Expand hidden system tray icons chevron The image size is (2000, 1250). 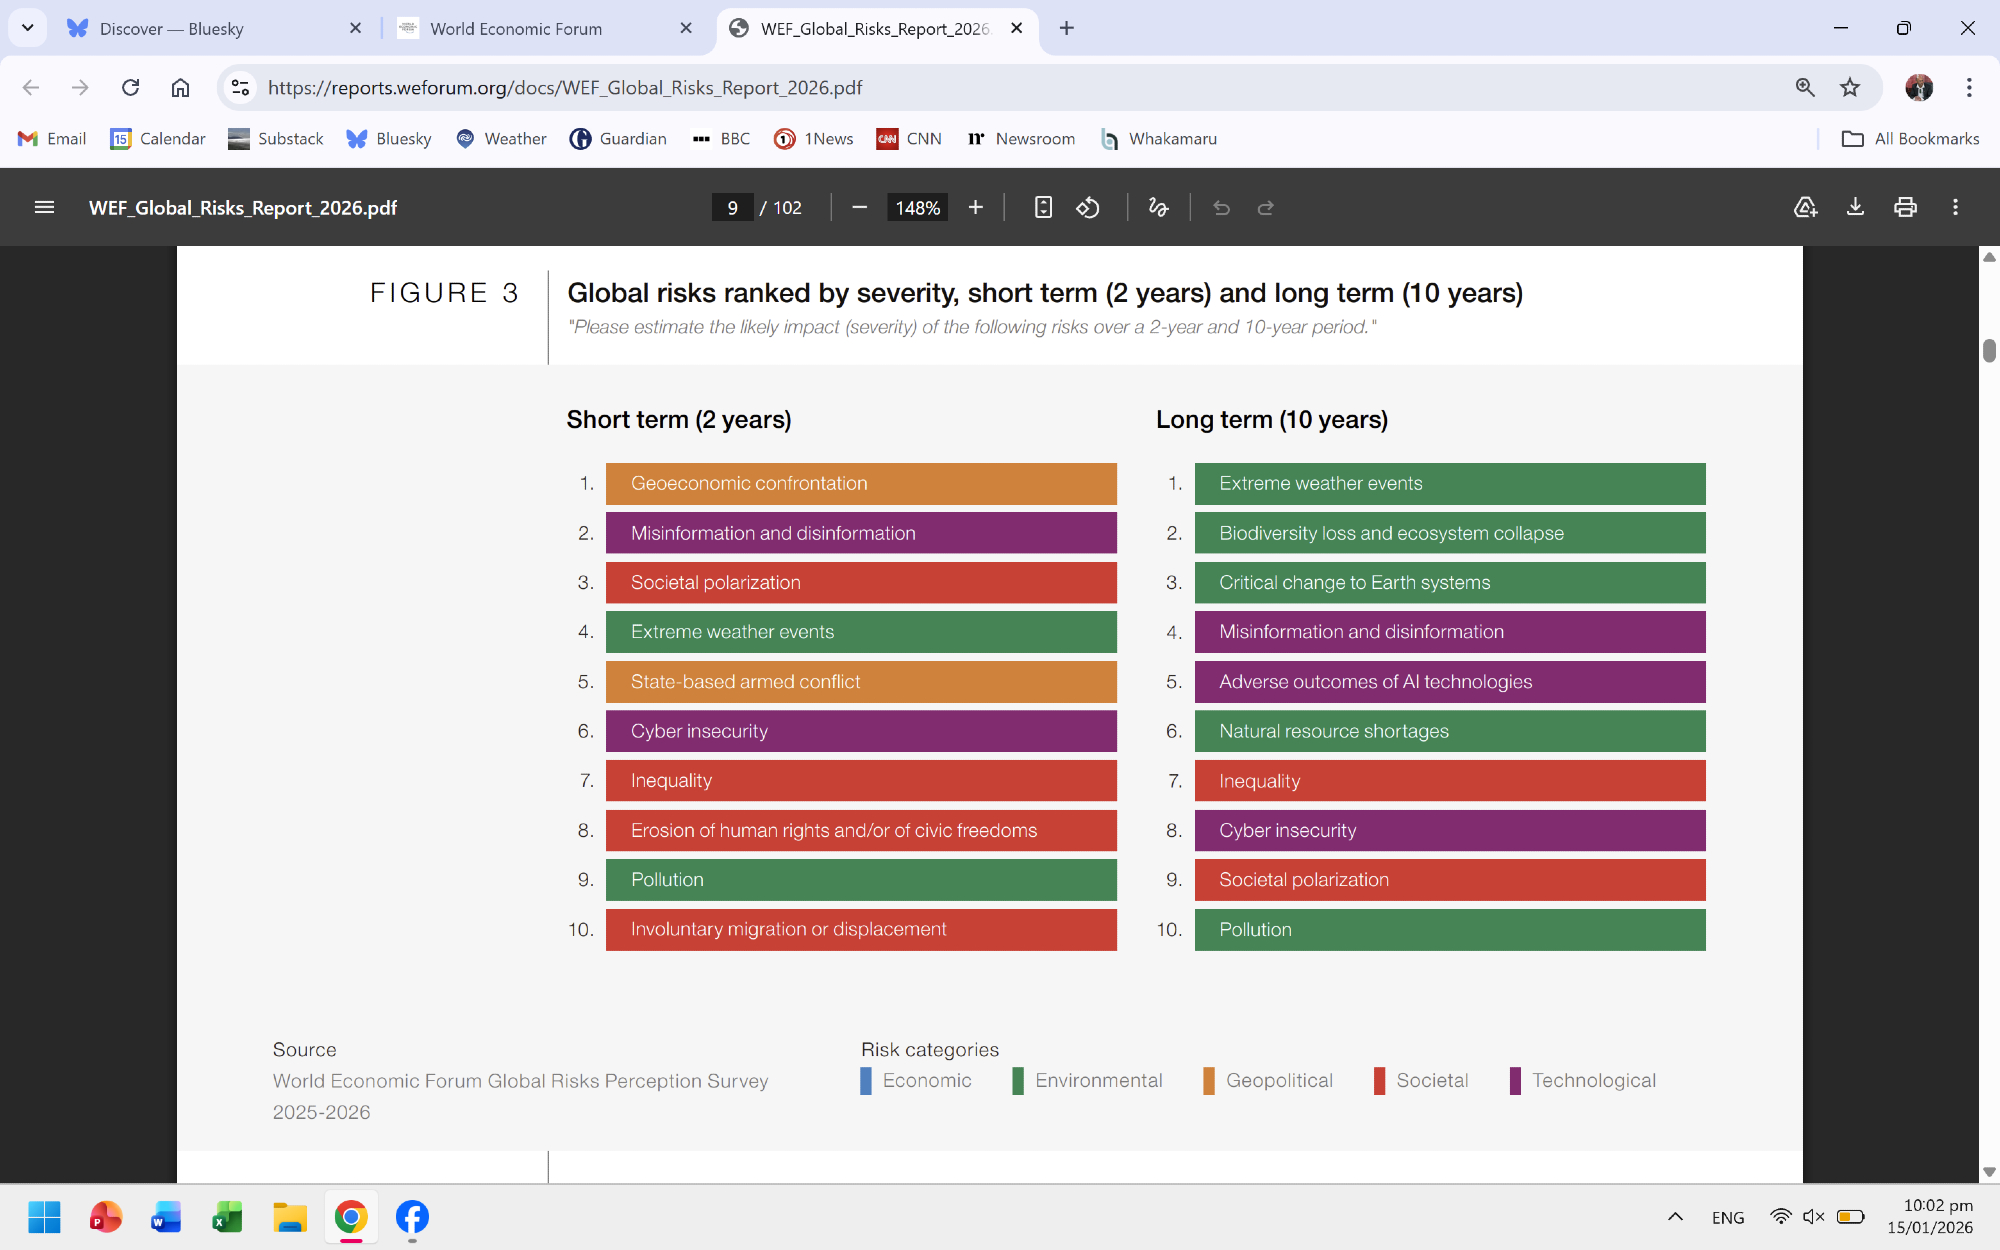coord(1675,1217)
